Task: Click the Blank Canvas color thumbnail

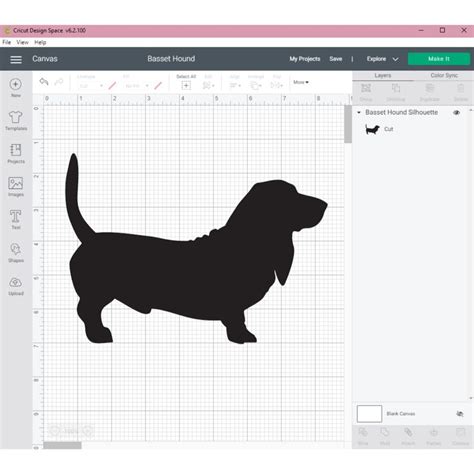Action: (x=369, y=414)
